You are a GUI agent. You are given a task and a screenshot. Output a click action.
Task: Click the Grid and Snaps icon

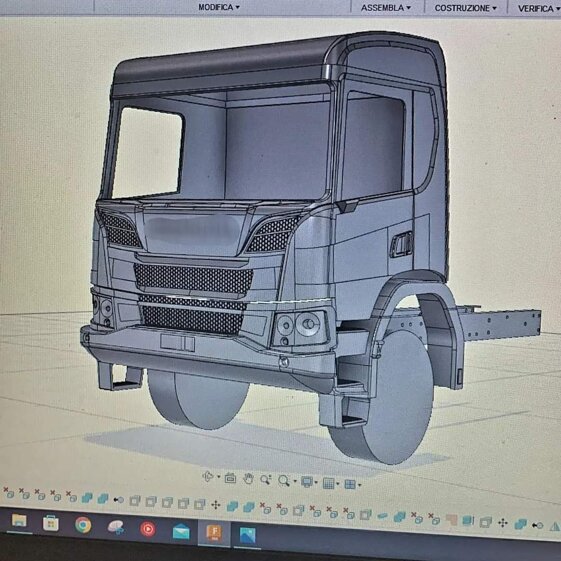point(328,483)
